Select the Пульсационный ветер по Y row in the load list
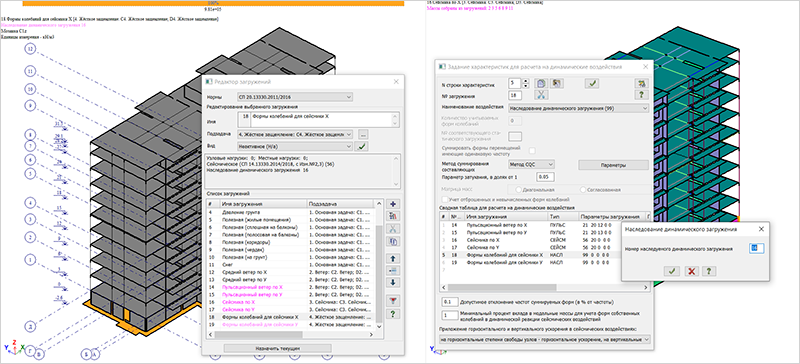 (x=290, y=295)
